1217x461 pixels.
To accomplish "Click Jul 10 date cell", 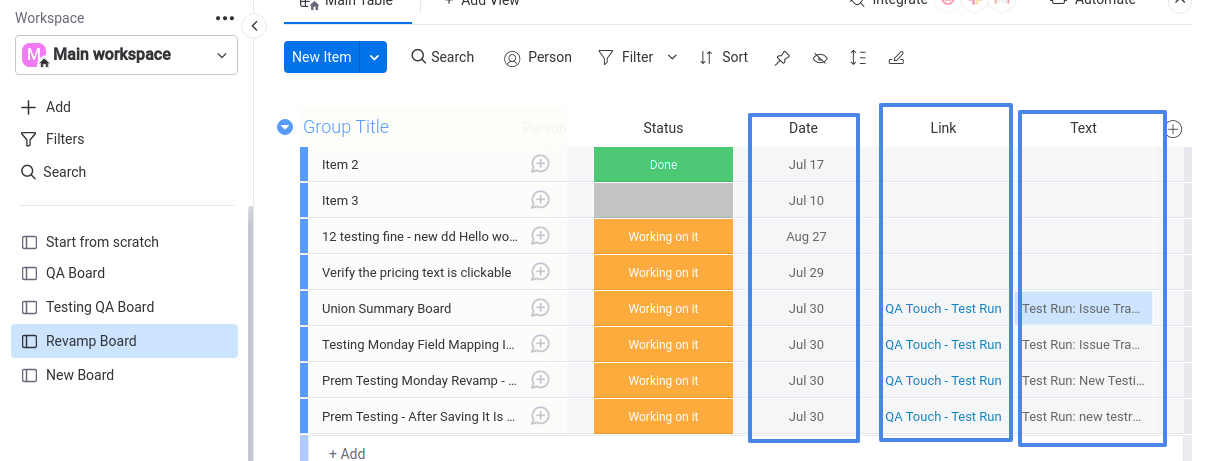I will tap(806, 201).
